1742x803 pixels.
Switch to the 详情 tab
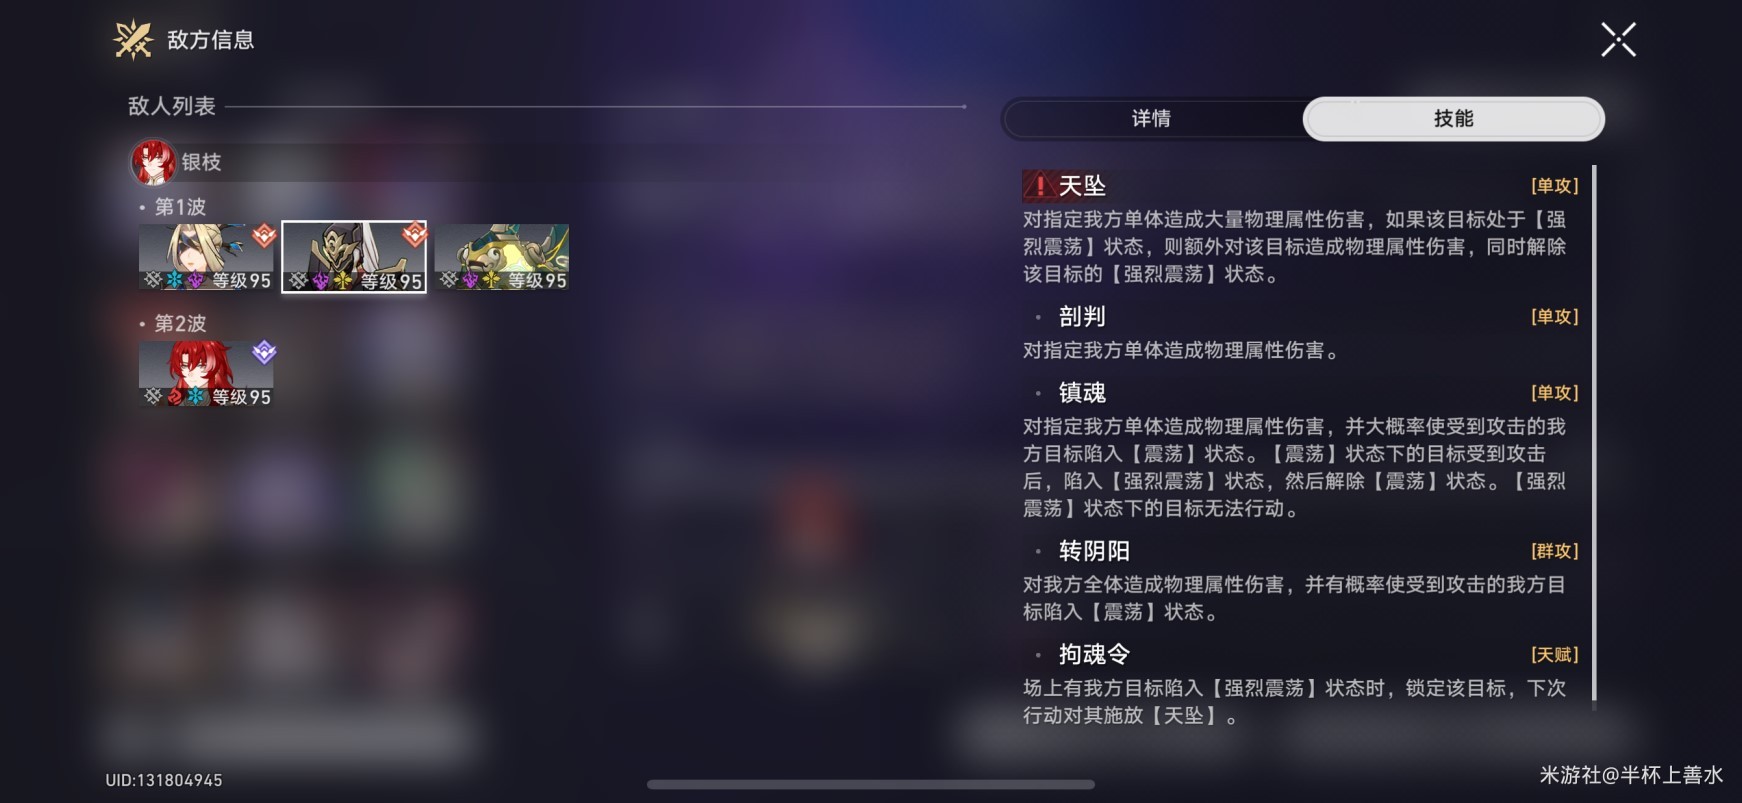(x=1152, y=119)
